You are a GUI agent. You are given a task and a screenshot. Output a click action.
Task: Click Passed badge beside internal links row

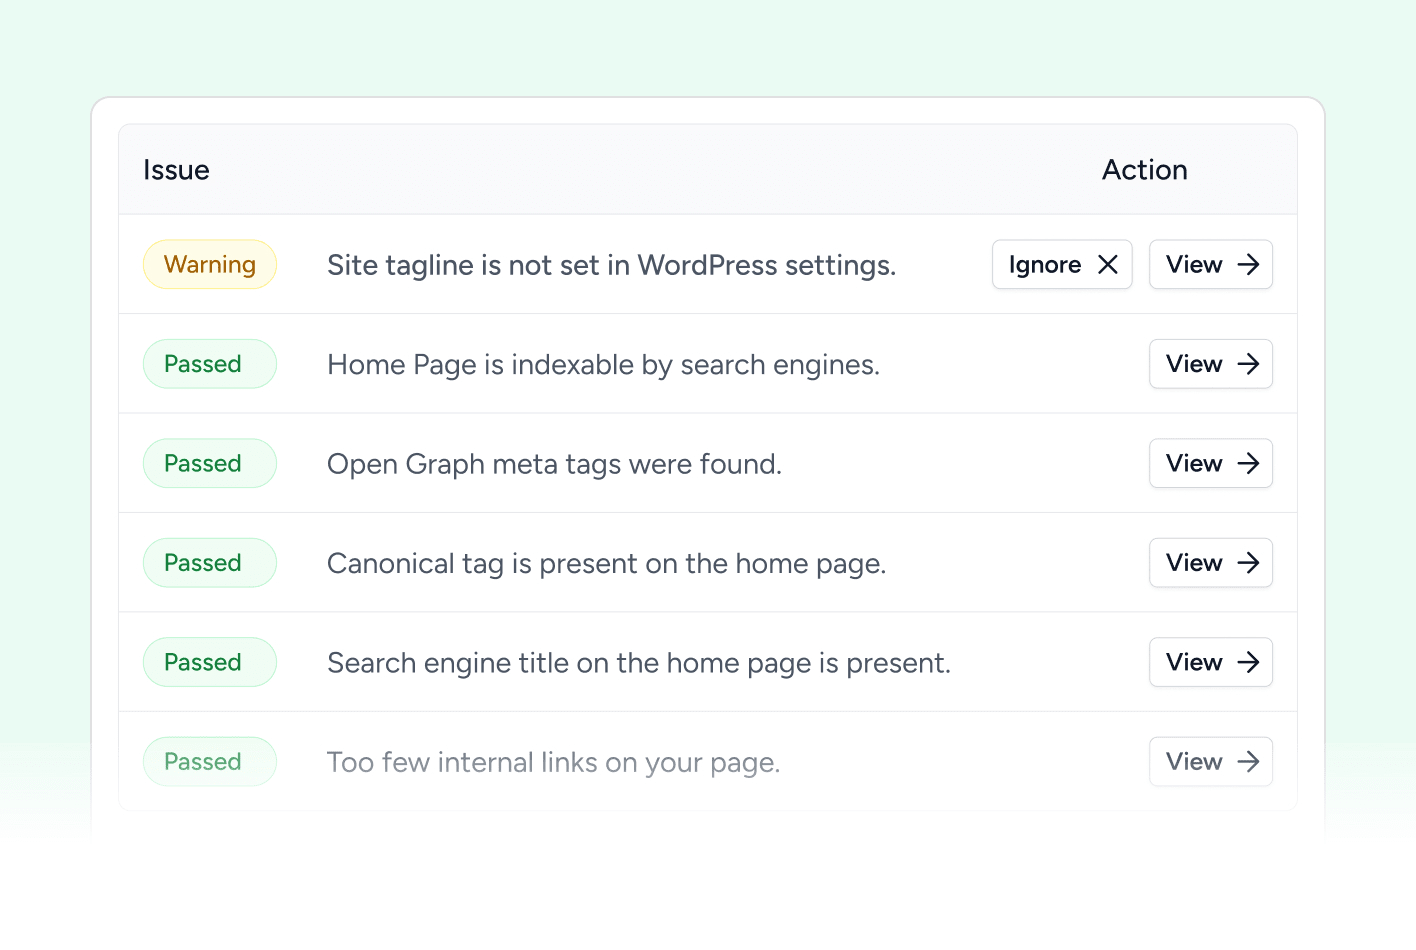pos(210,762)
